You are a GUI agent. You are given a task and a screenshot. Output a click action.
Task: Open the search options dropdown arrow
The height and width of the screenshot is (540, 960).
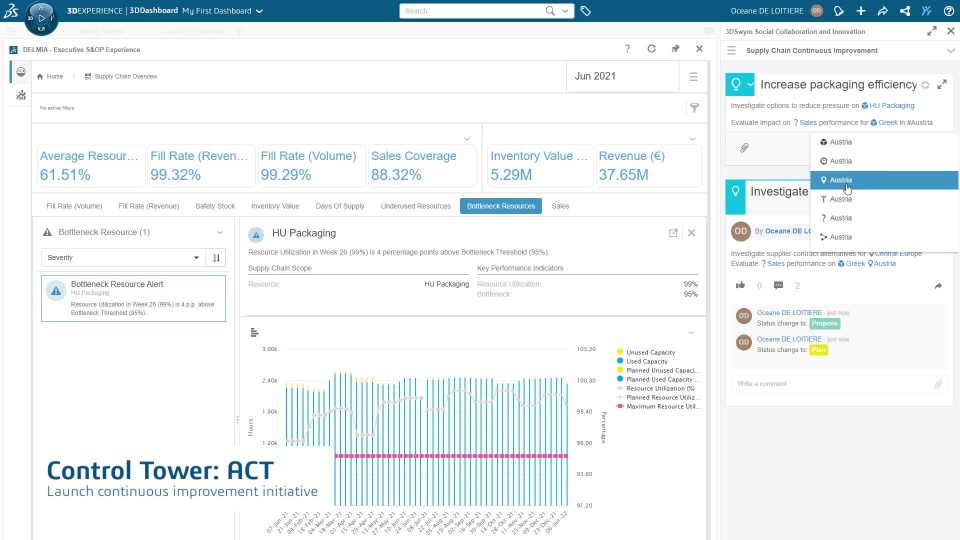[x=565, y=10]
